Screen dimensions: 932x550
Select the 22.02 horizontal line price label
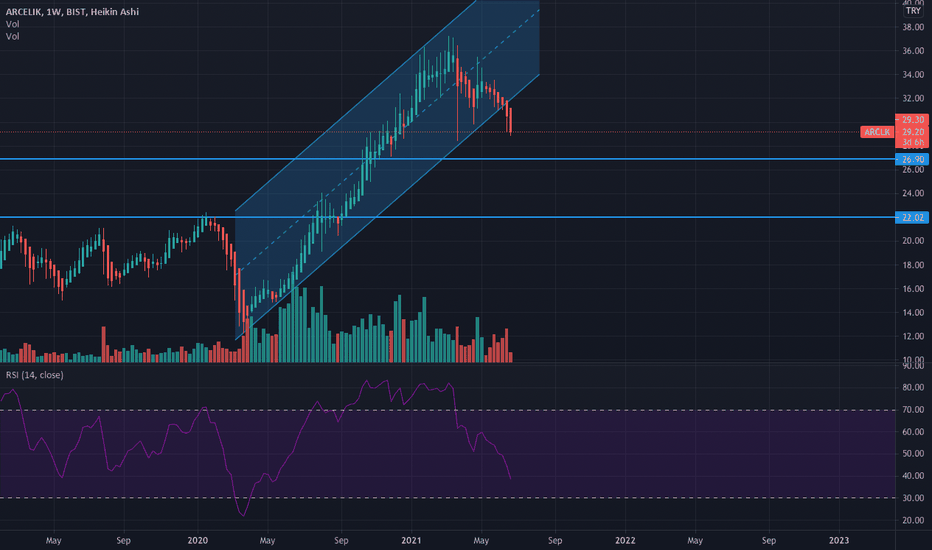click(x=912, y=218)
